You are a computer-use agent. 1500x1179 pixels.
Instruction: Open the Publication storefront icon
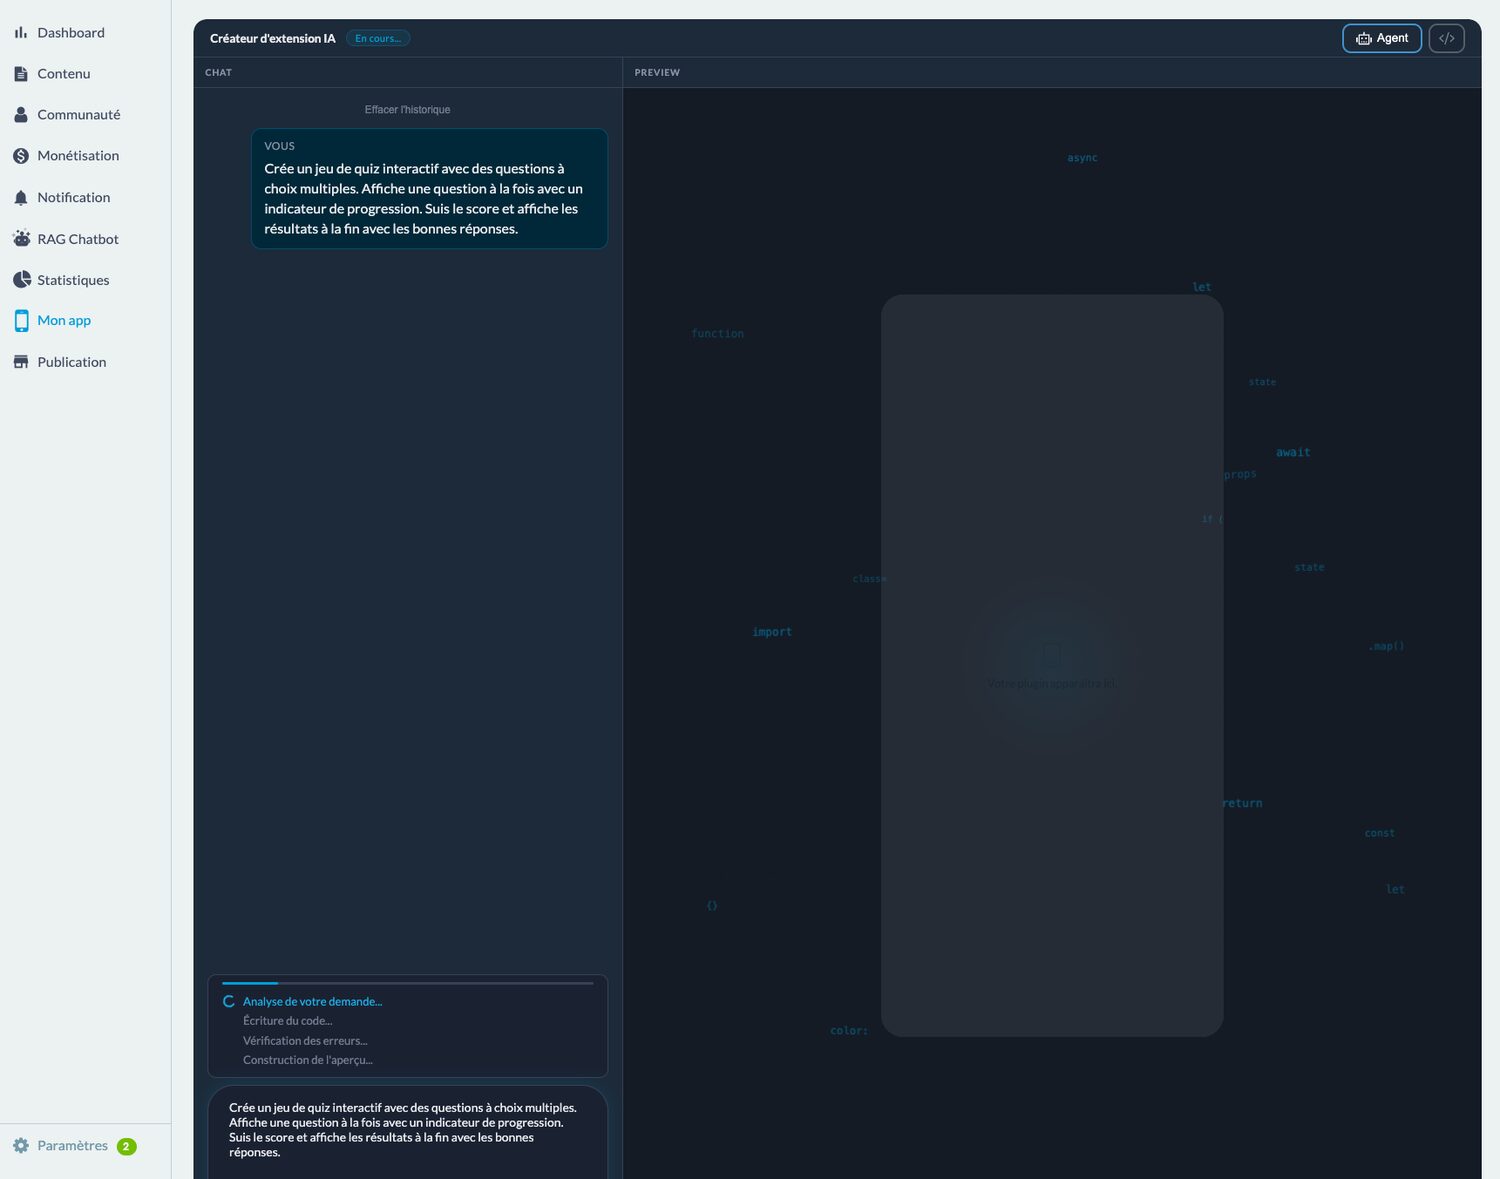[x=21, y=362]
